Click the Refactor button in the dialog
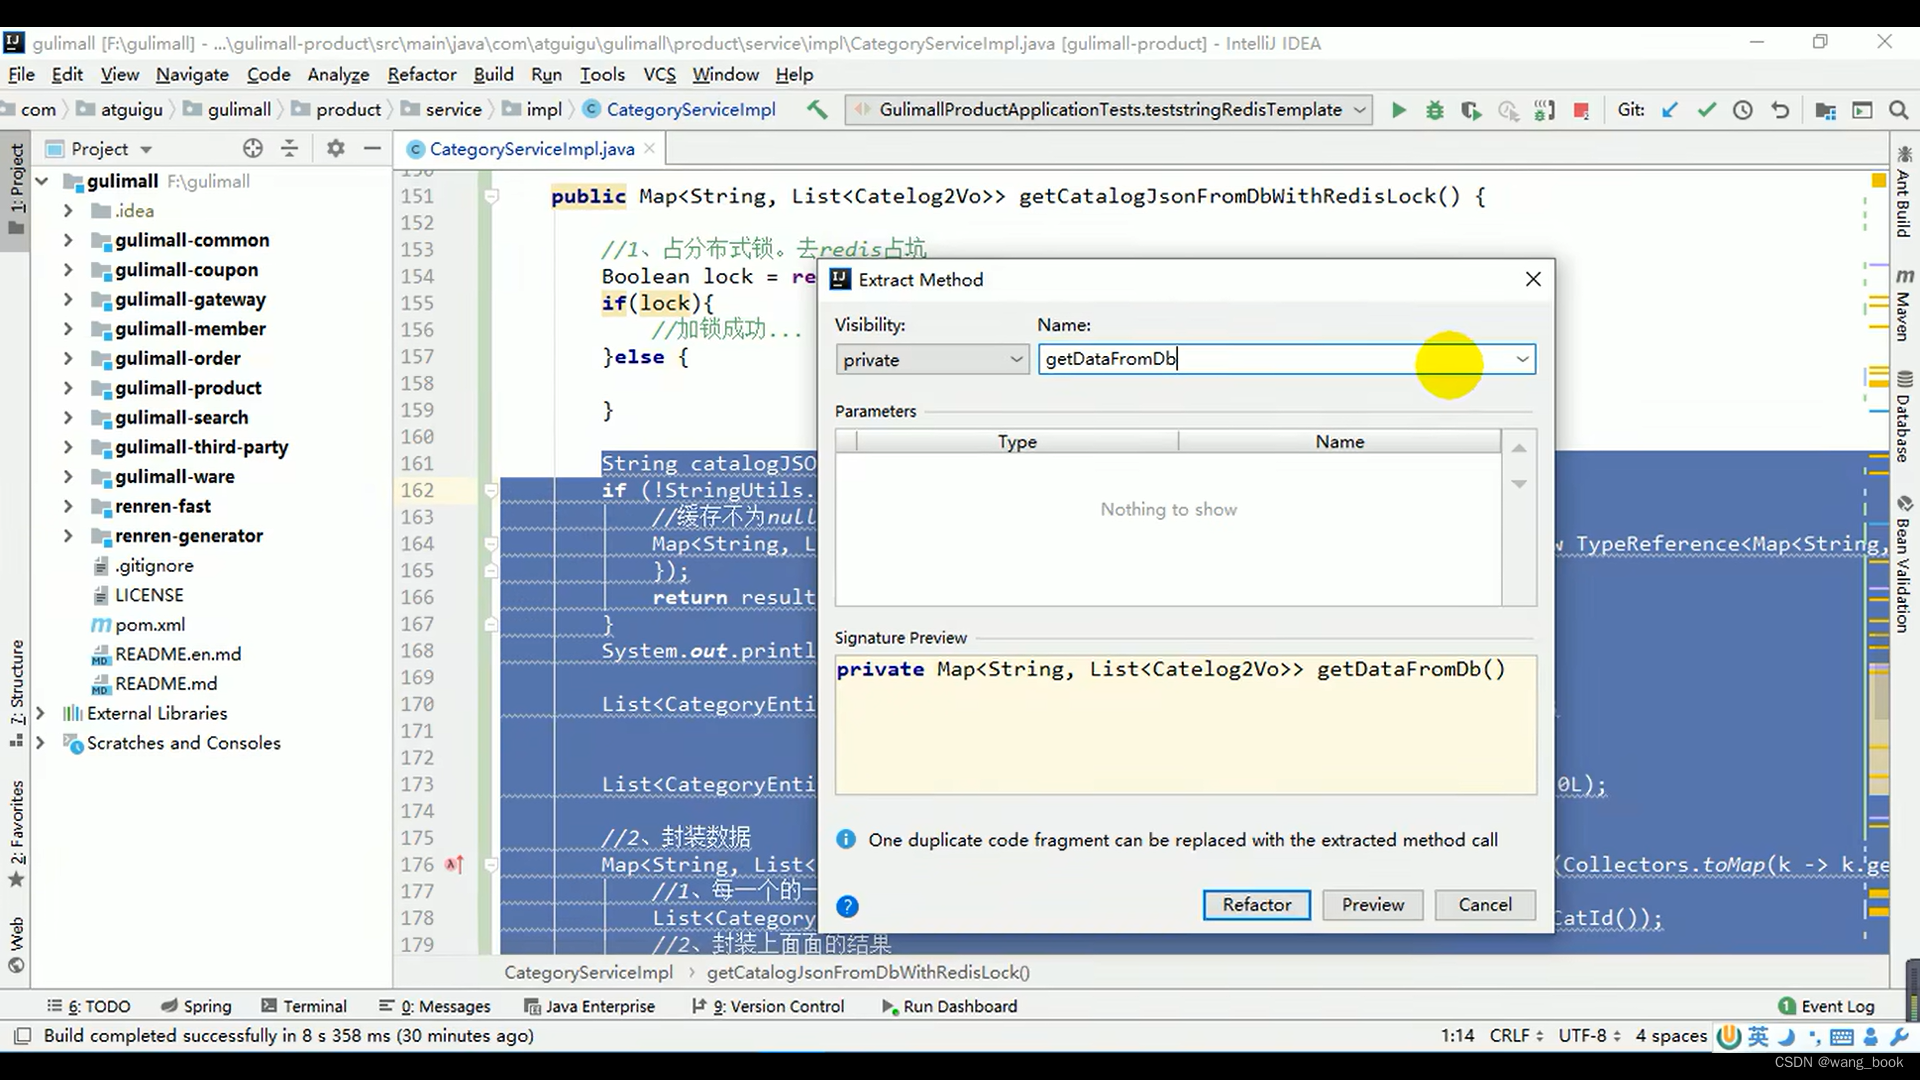 (x=1256, y=905)
